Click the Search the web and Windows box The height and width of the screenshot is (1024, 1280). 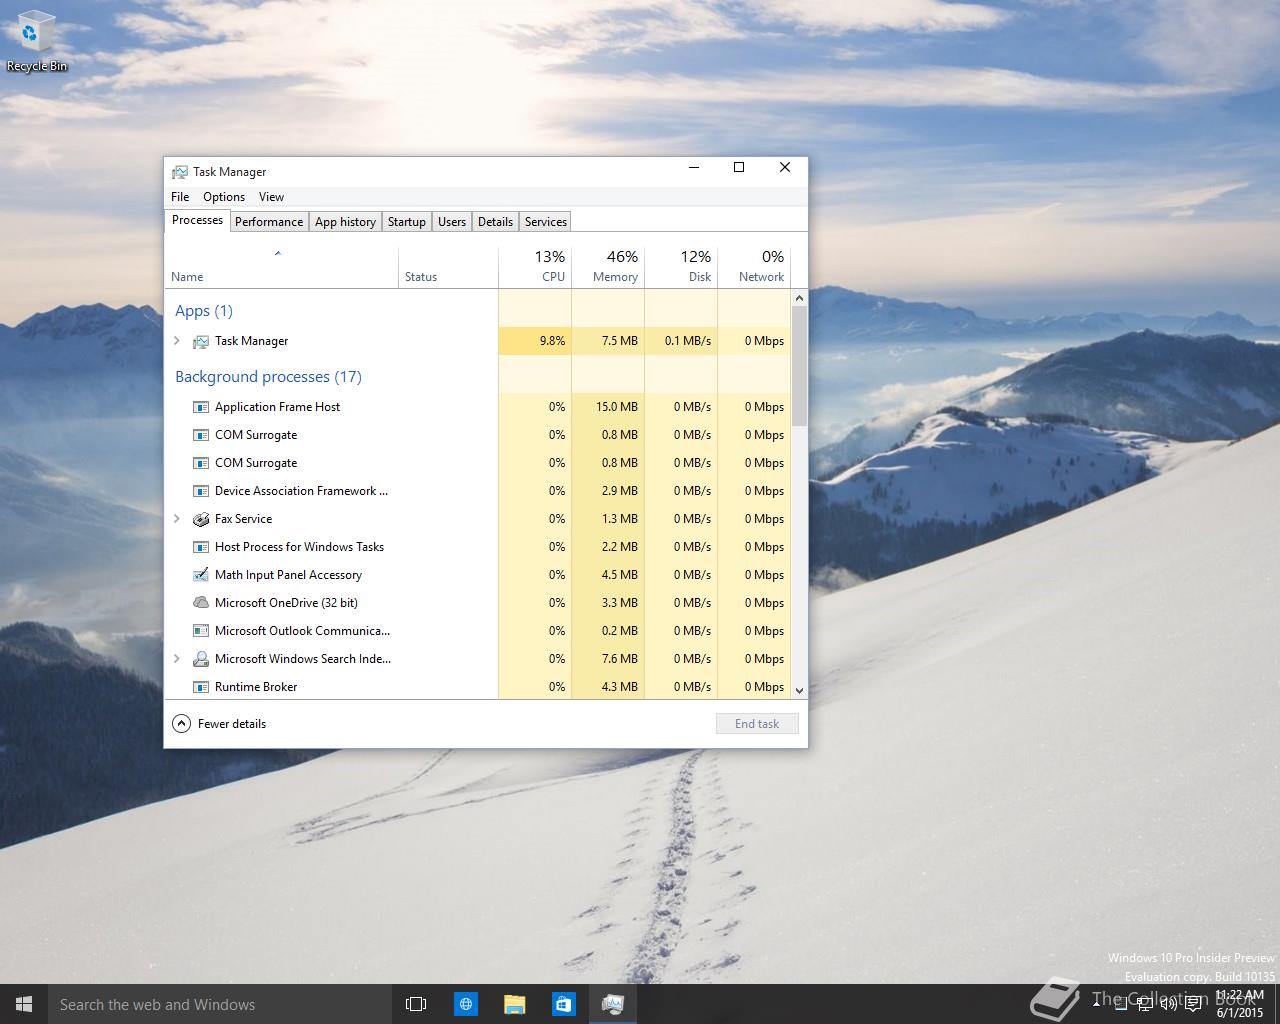tap(218, 1004)
